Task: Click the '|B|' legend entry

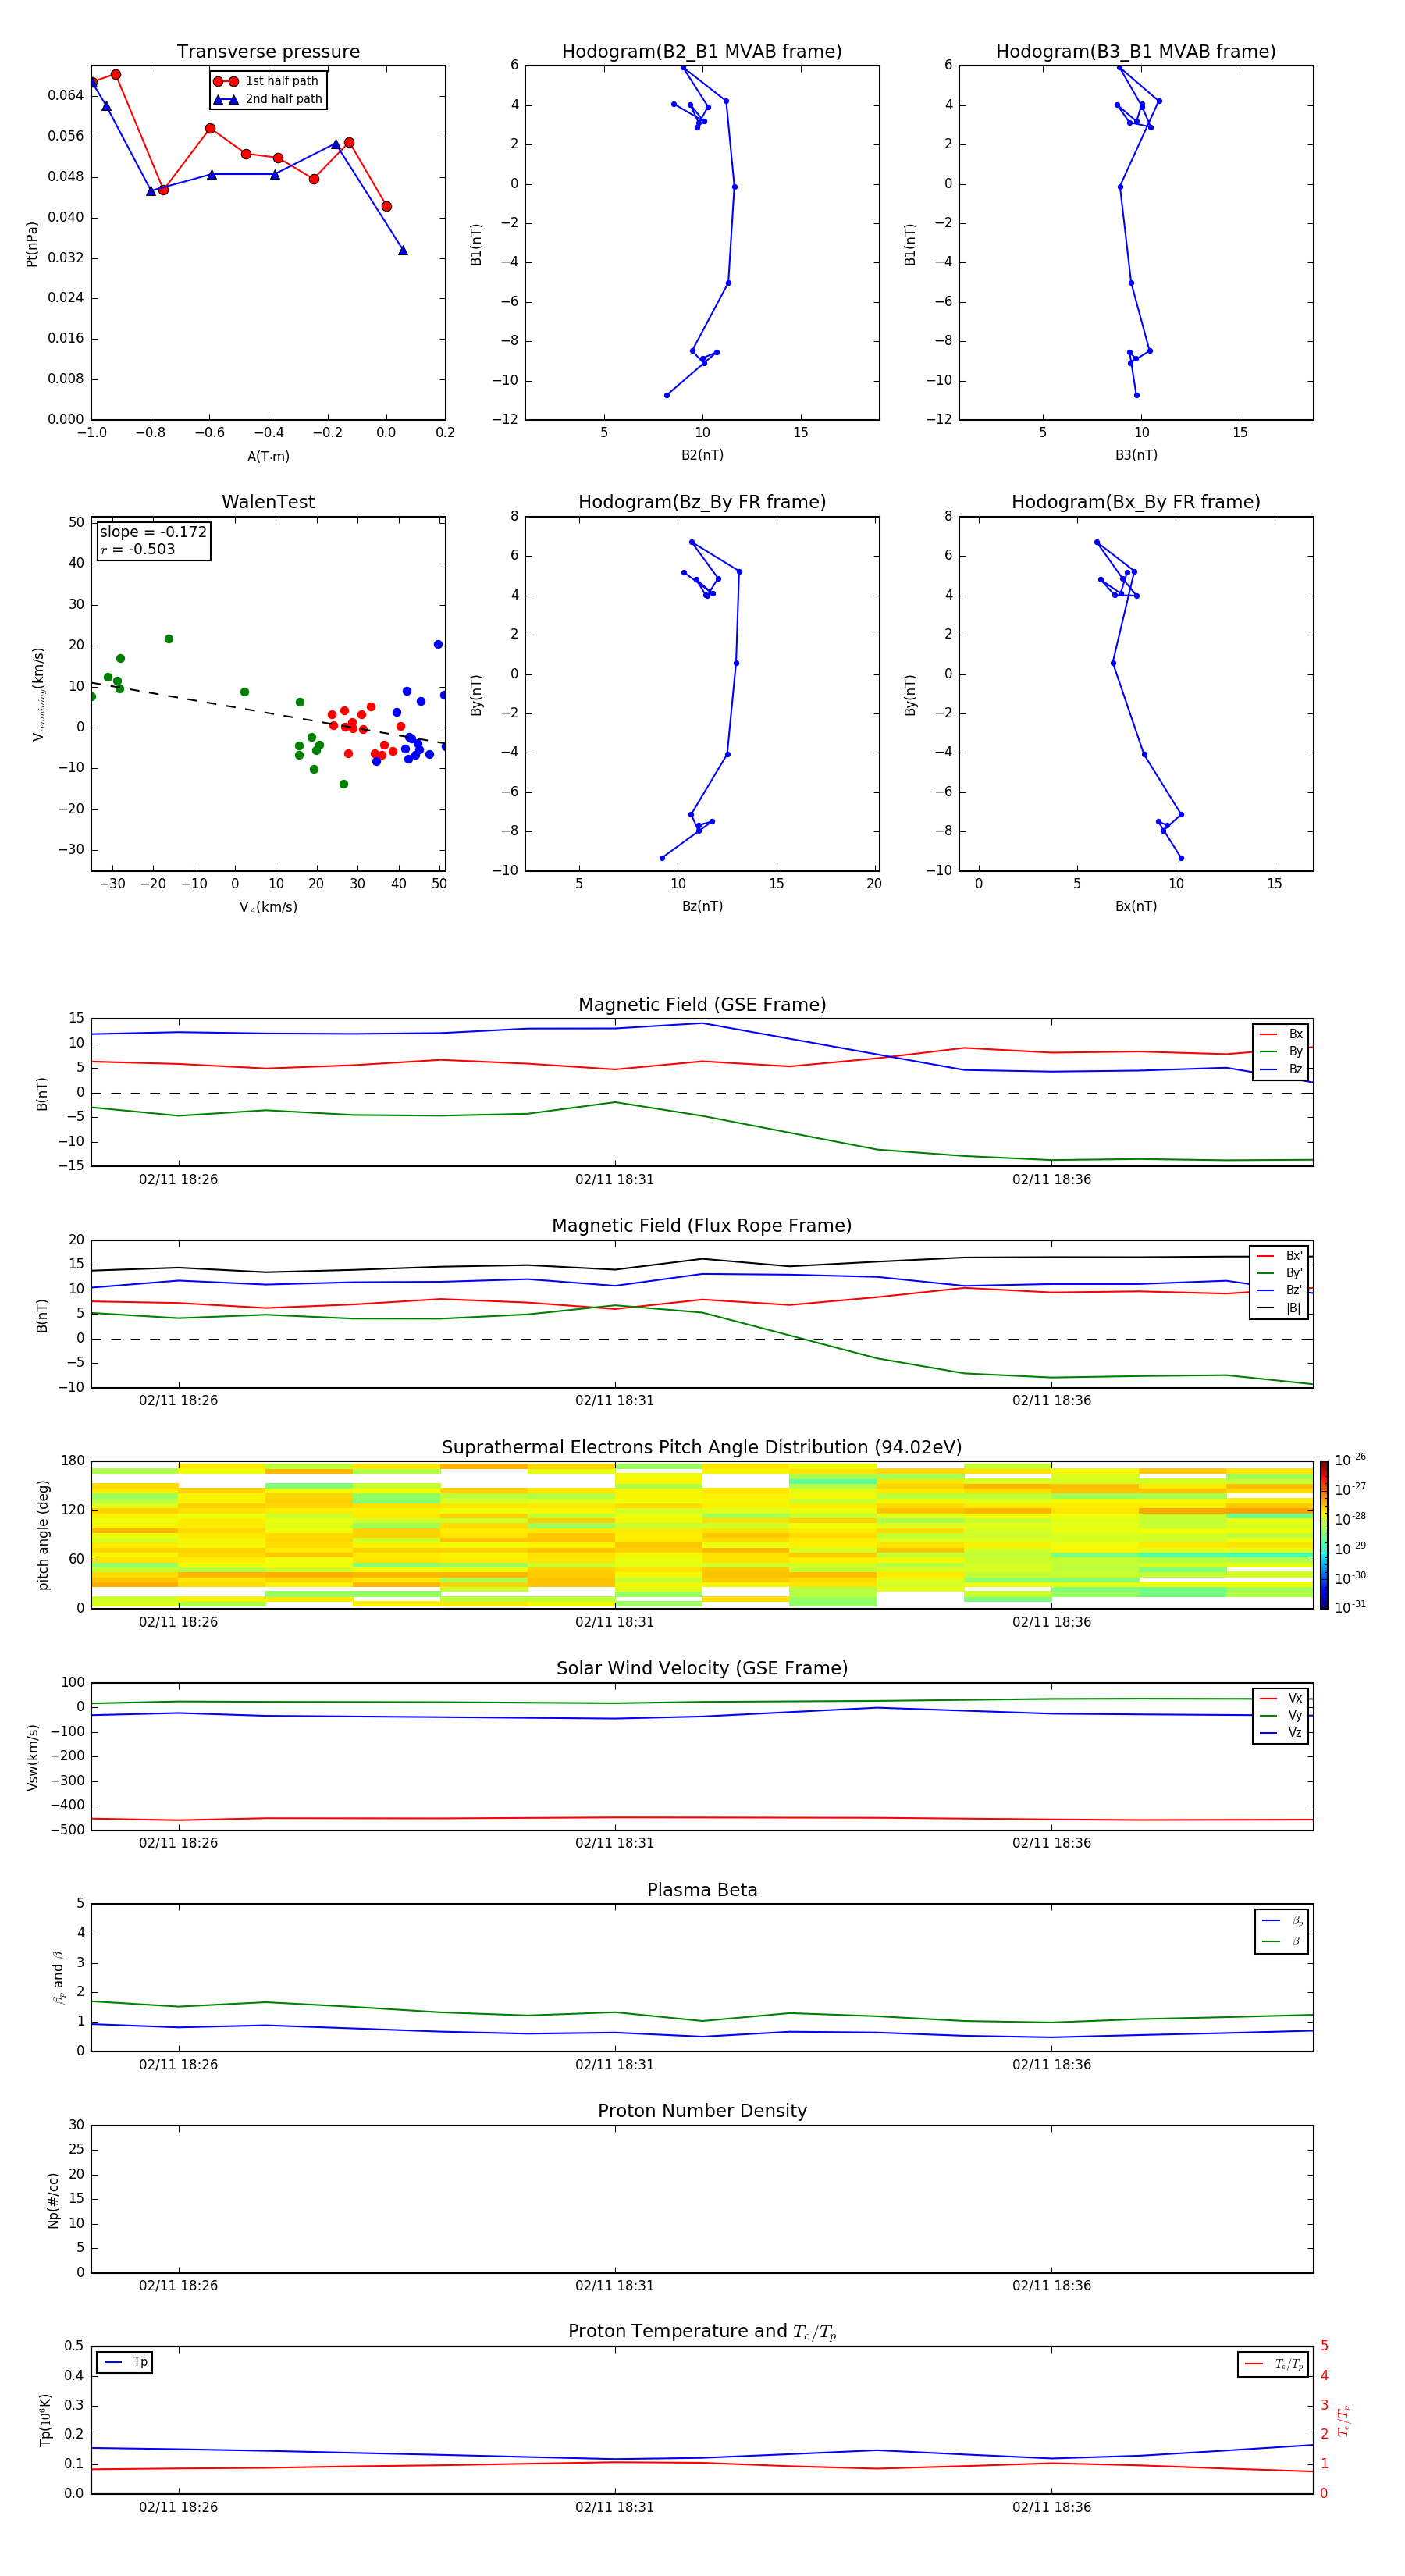Action: point(1279,1308)
